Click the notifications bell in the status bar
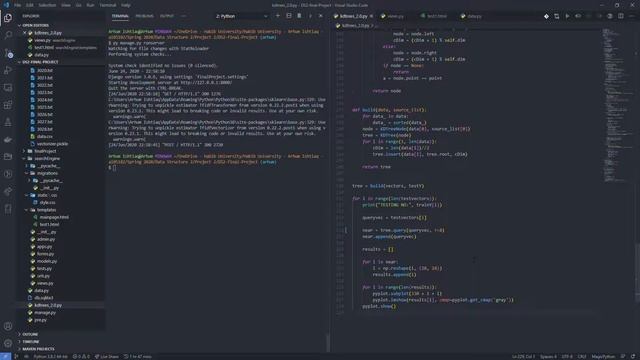The image size is (640, 360). pyautogui.click(x=633, y=356)
